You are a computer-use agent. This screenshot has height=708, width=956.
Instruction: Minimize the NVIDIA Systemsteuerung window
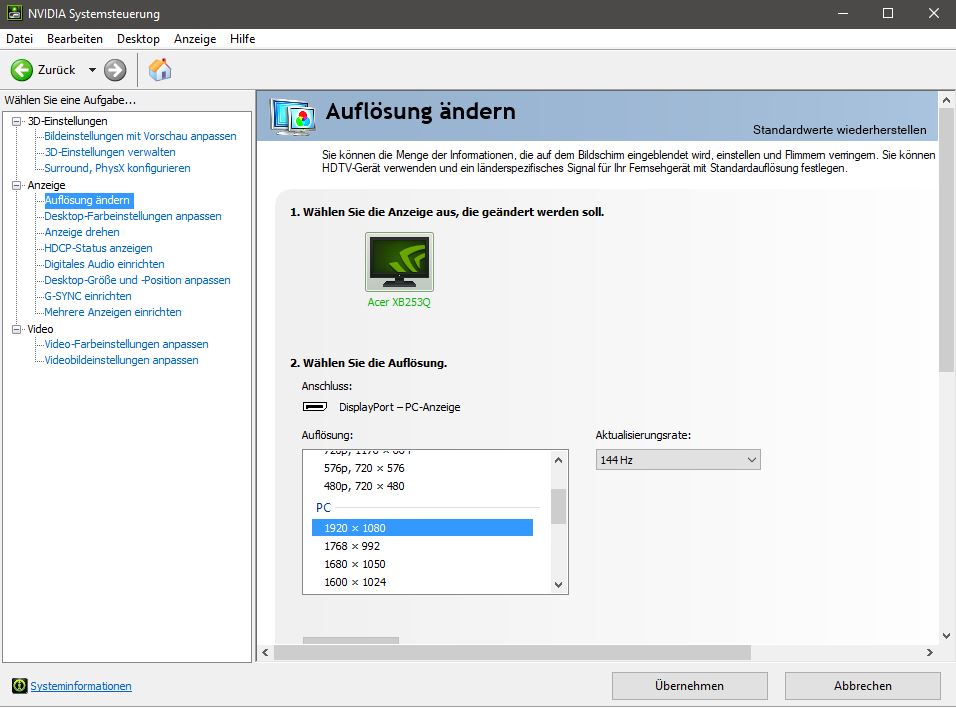(843, 13)
